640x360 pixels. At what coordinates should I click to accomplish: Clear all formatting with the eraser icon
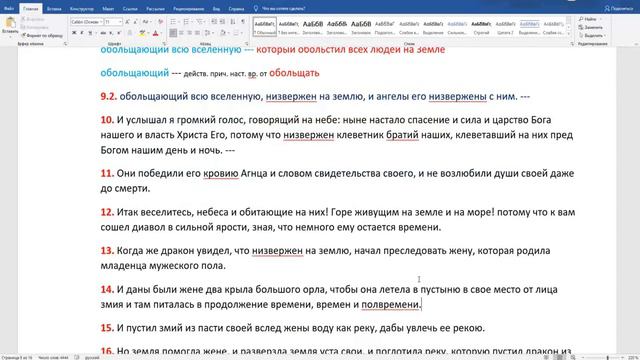point(160,22)
